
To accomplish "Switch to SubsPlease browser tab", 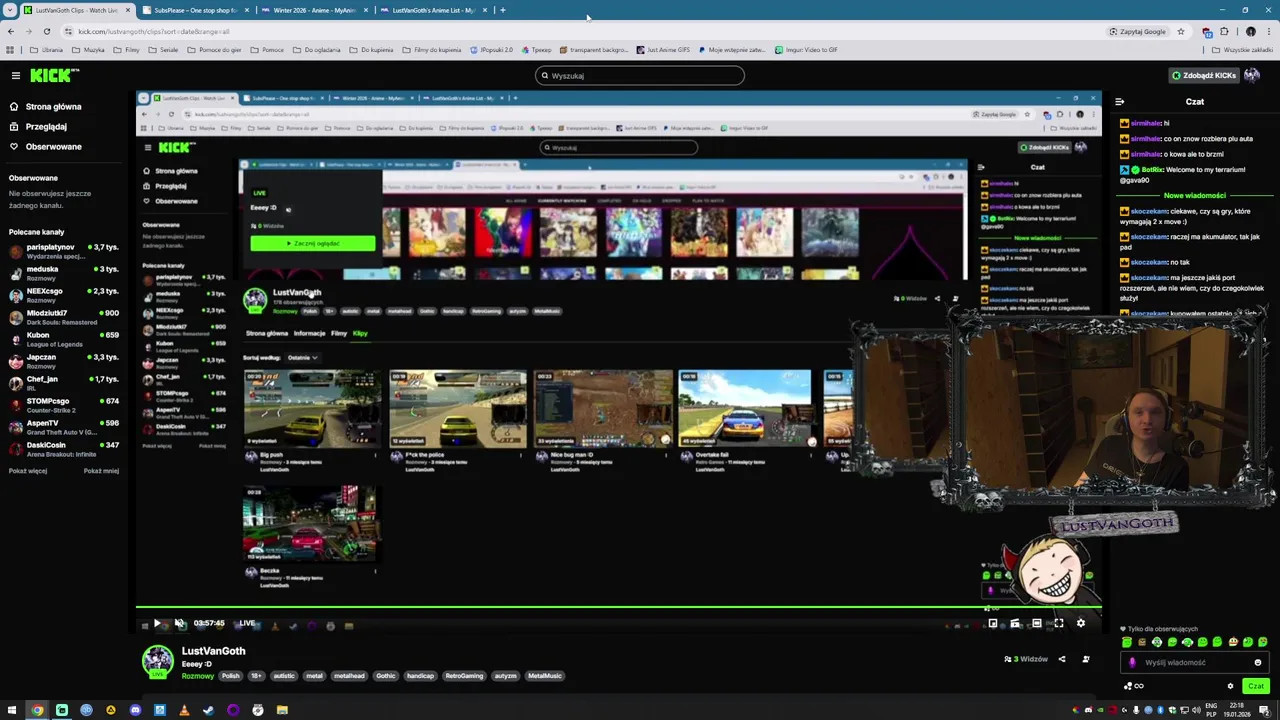I will click(195, 10).
